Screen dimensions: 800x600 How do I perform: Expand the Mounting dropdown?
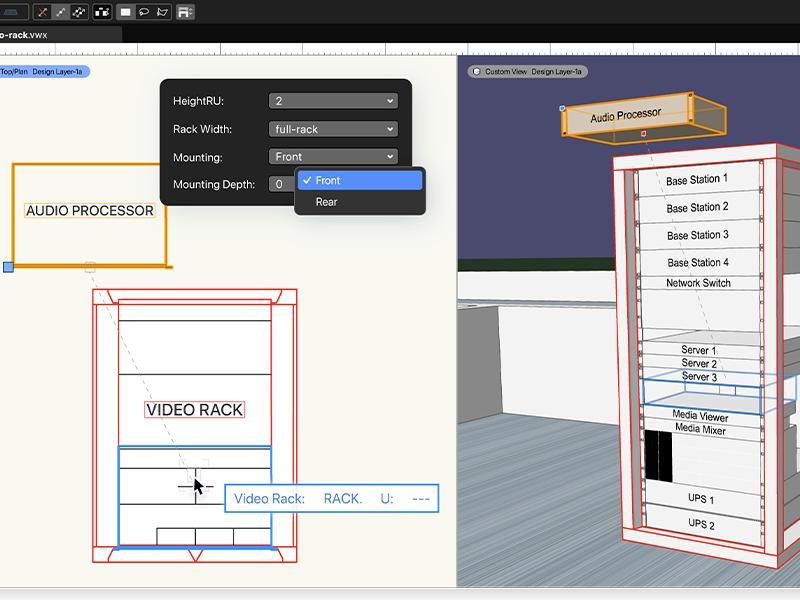click(333, 157)
